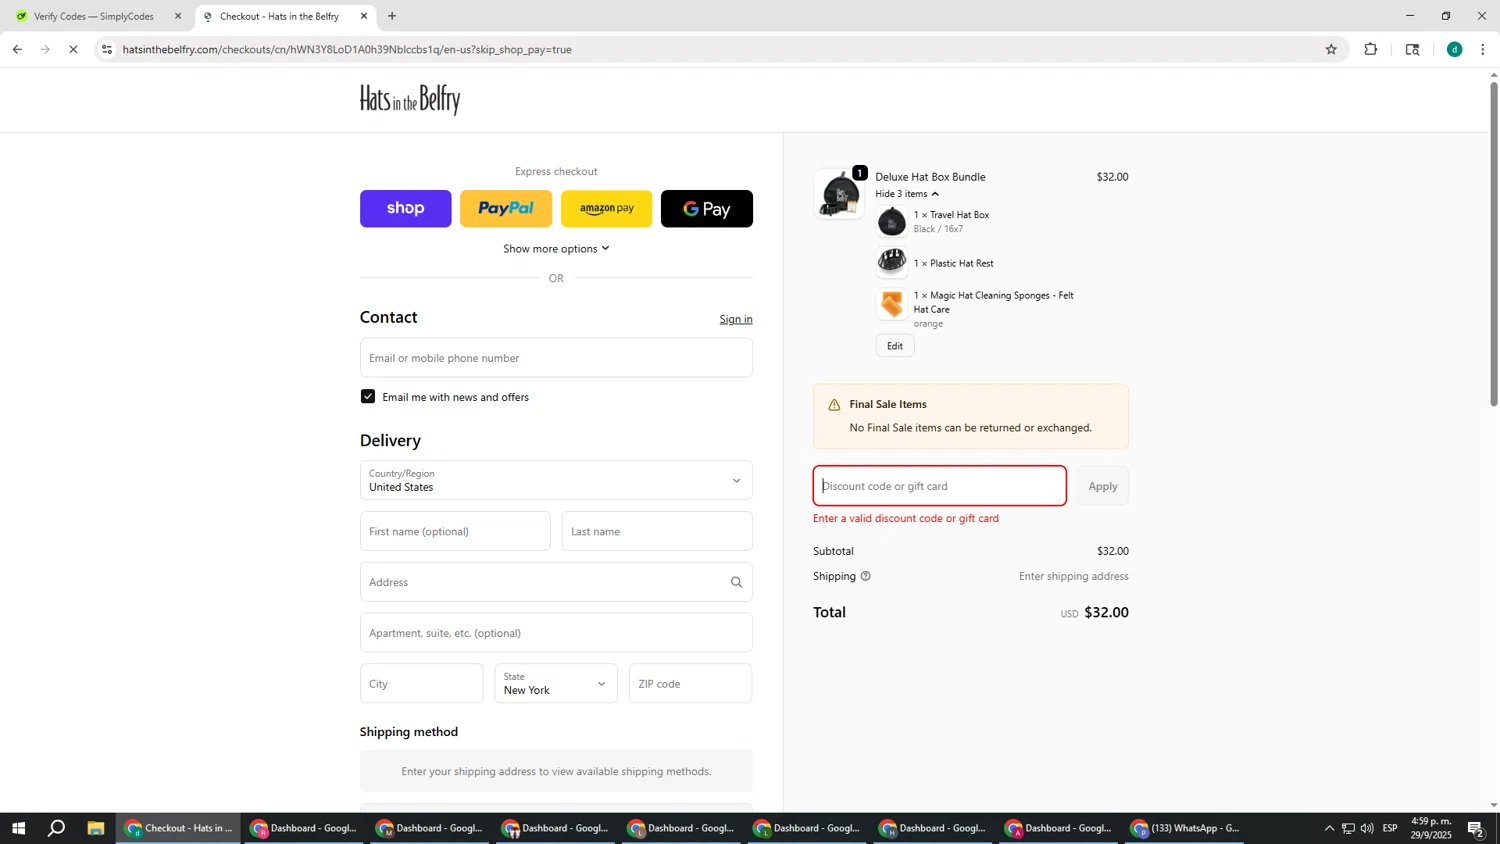Open the volume control in system tray
Screen dimensions: 1500x844
coord(1367,828)
